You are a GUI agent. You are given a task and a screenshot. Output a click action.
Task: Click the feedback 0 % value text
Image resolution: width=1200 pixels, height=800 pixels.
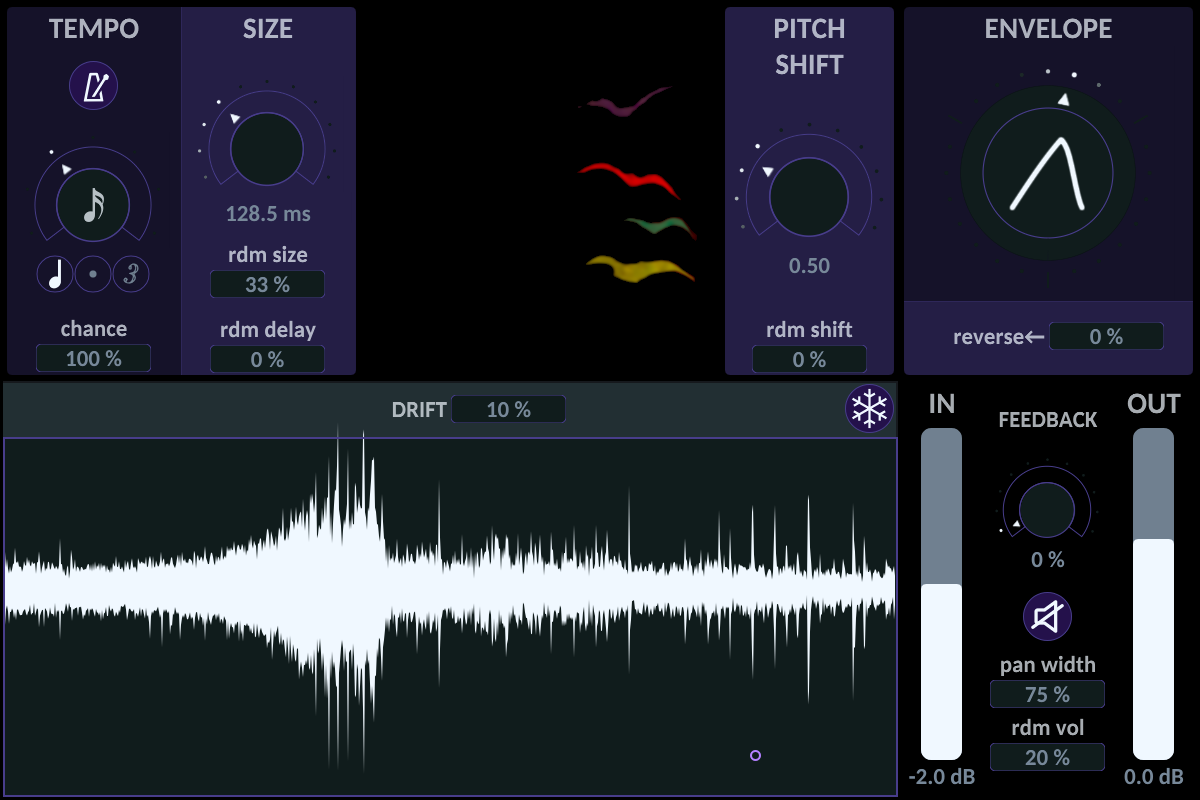point(1047,559)
